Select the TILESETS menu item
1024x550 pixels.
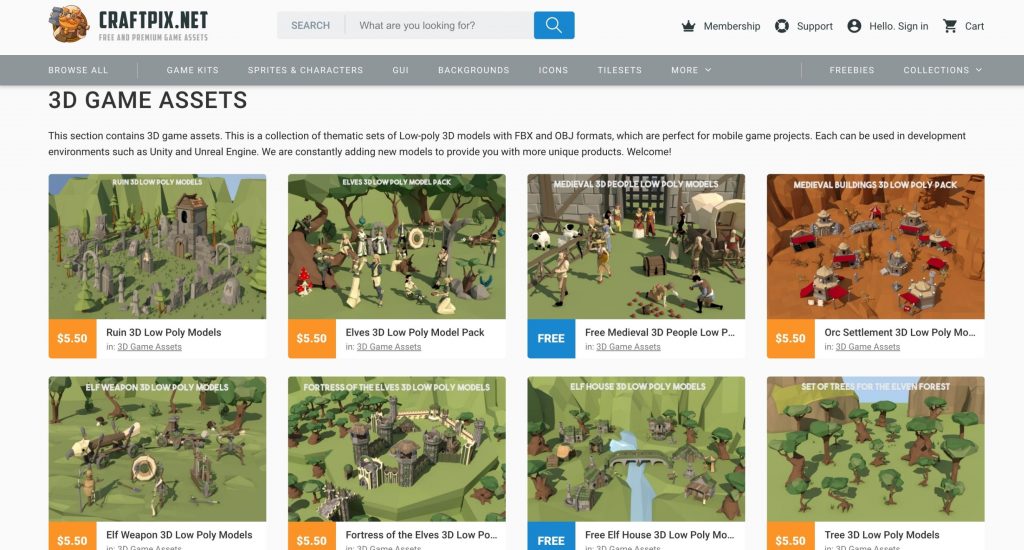point(619,70)
